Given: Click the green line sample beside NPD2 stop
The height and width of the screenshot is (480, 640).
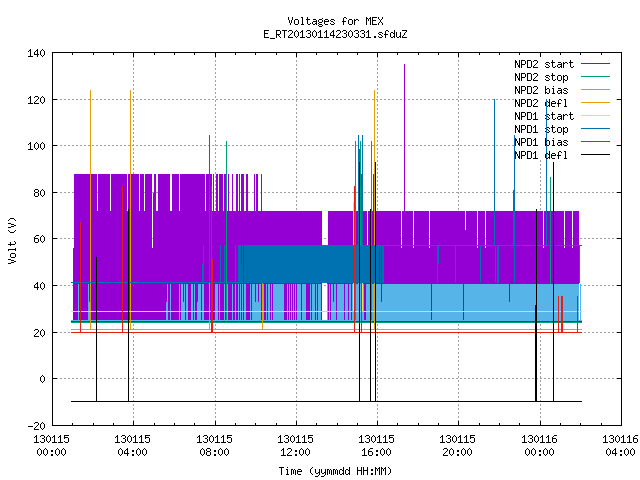Looking at the screenshot, I should click(x=596, y=77).
